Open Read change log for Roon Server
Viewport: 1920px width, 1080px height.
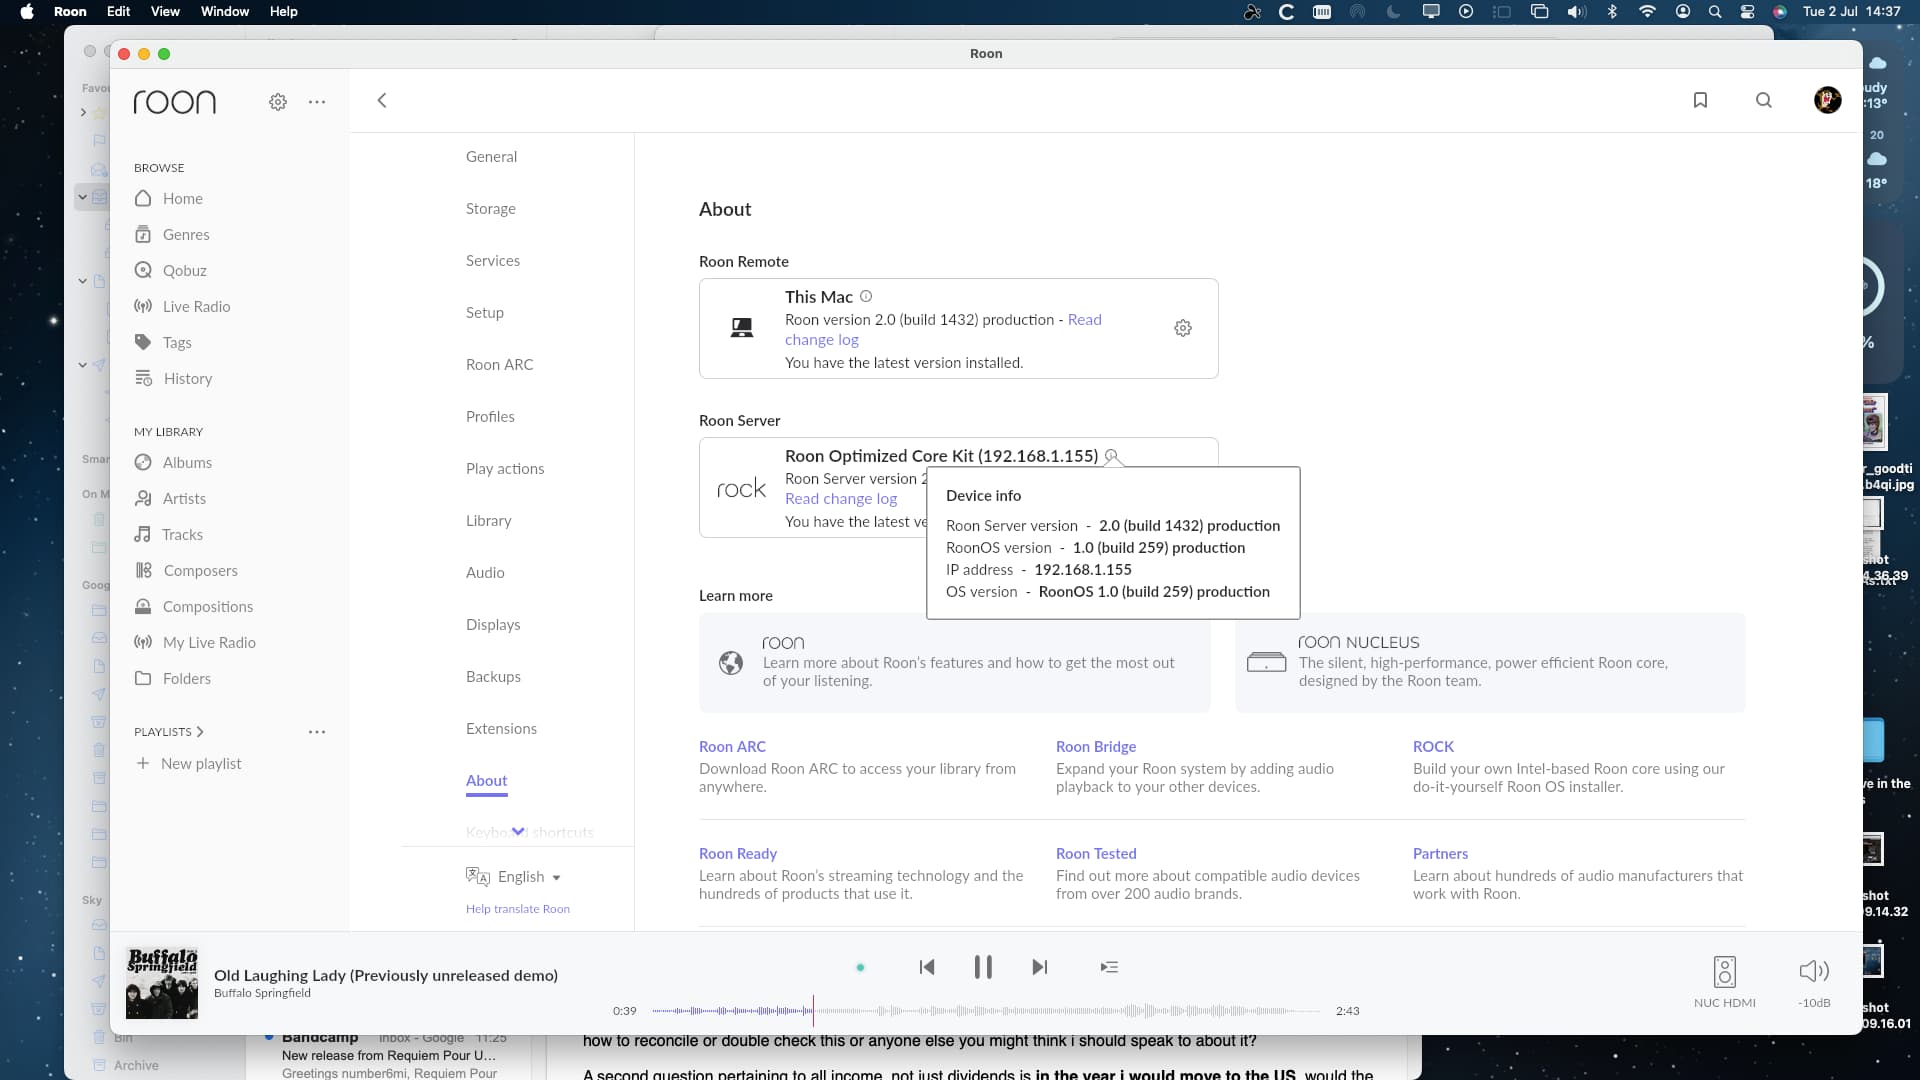pyautogui.click(x=841, y=498)
